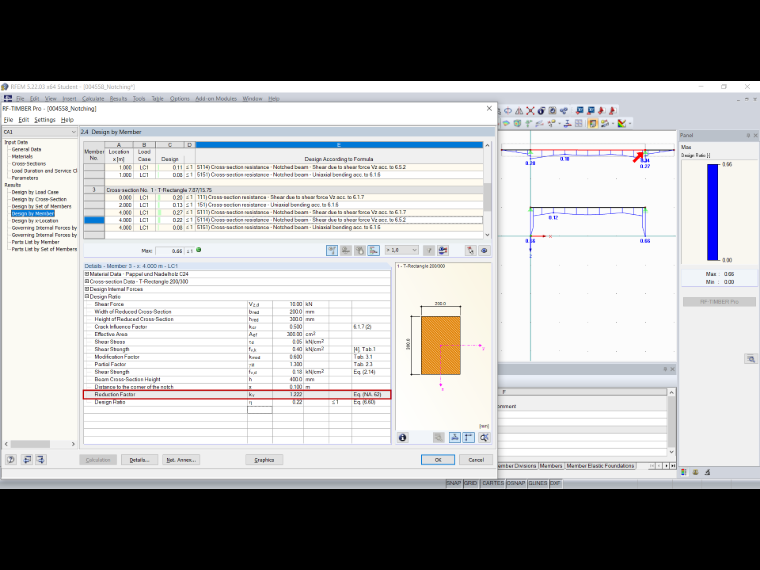
Task: Click the color palette icon at panel bottom
Action: click(x=684, y=472)
